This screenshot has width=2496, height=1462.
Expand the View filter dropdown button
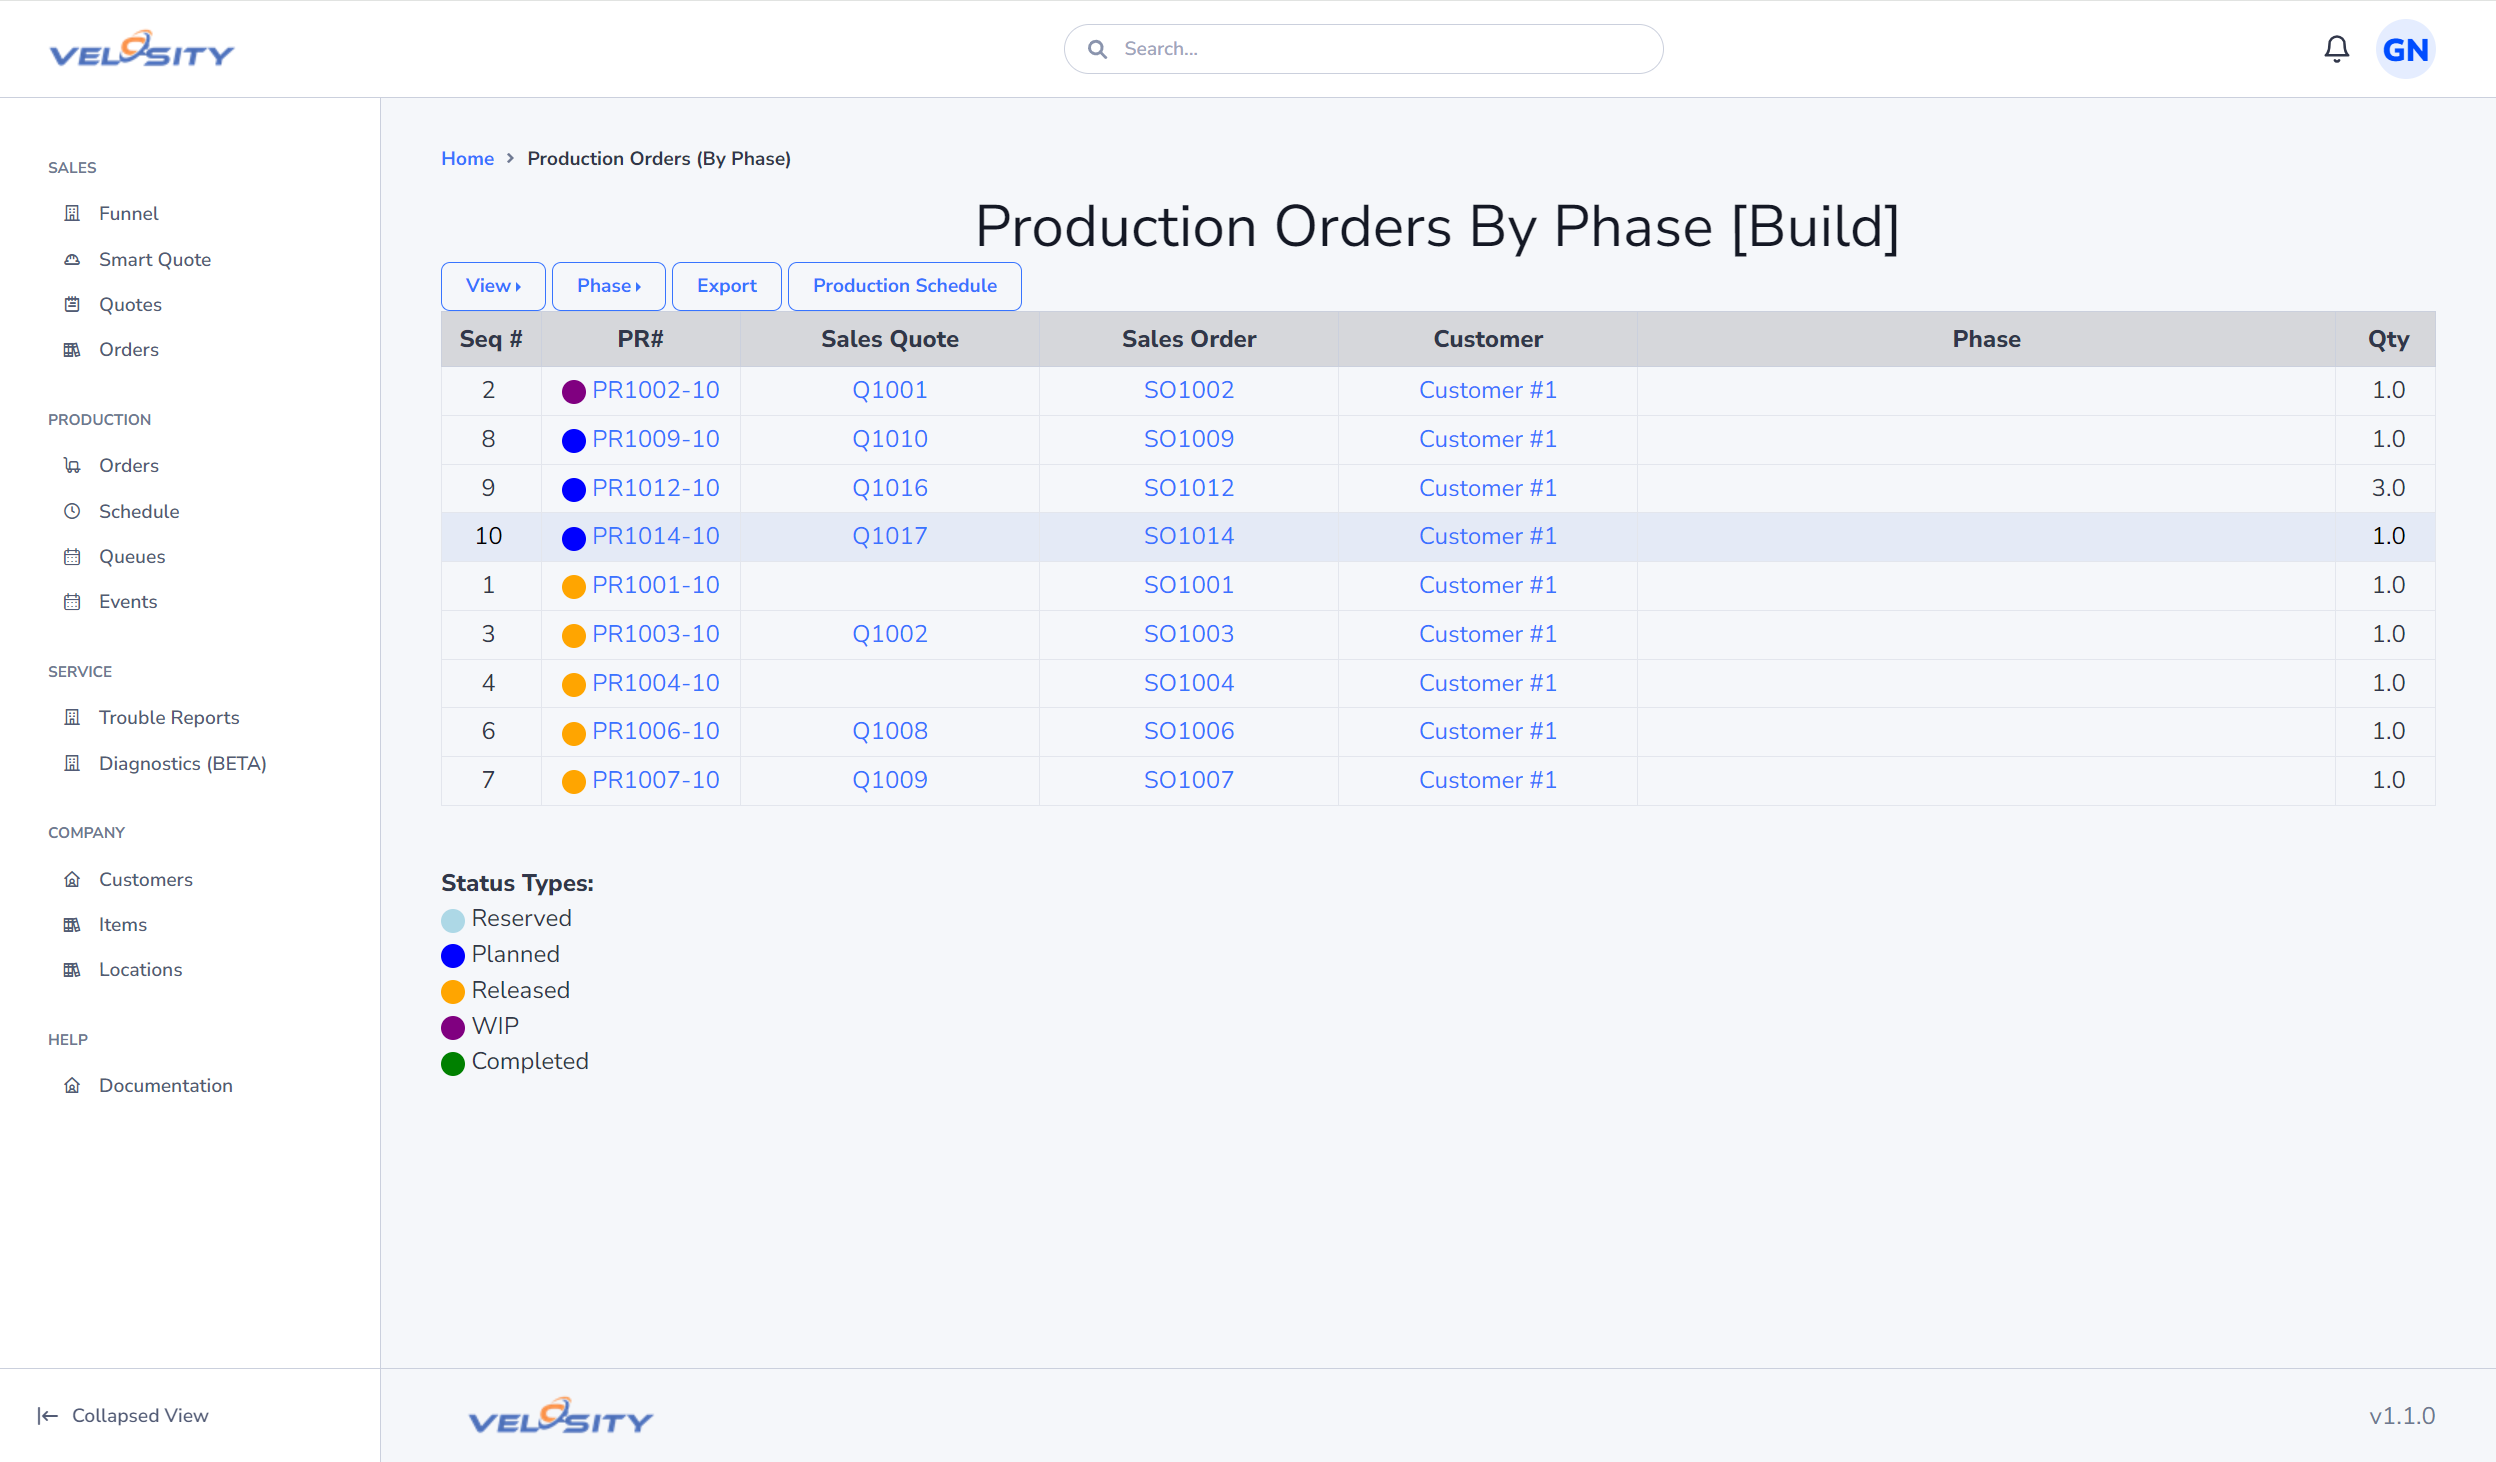(x=493, y=285)
